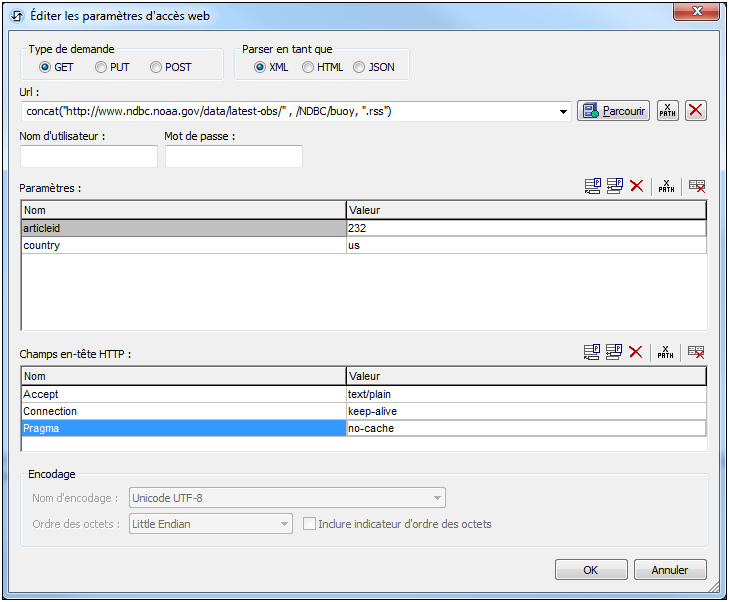Expand the Url dropdown list
Screen dimensions: 729x602
pos(565,111)
